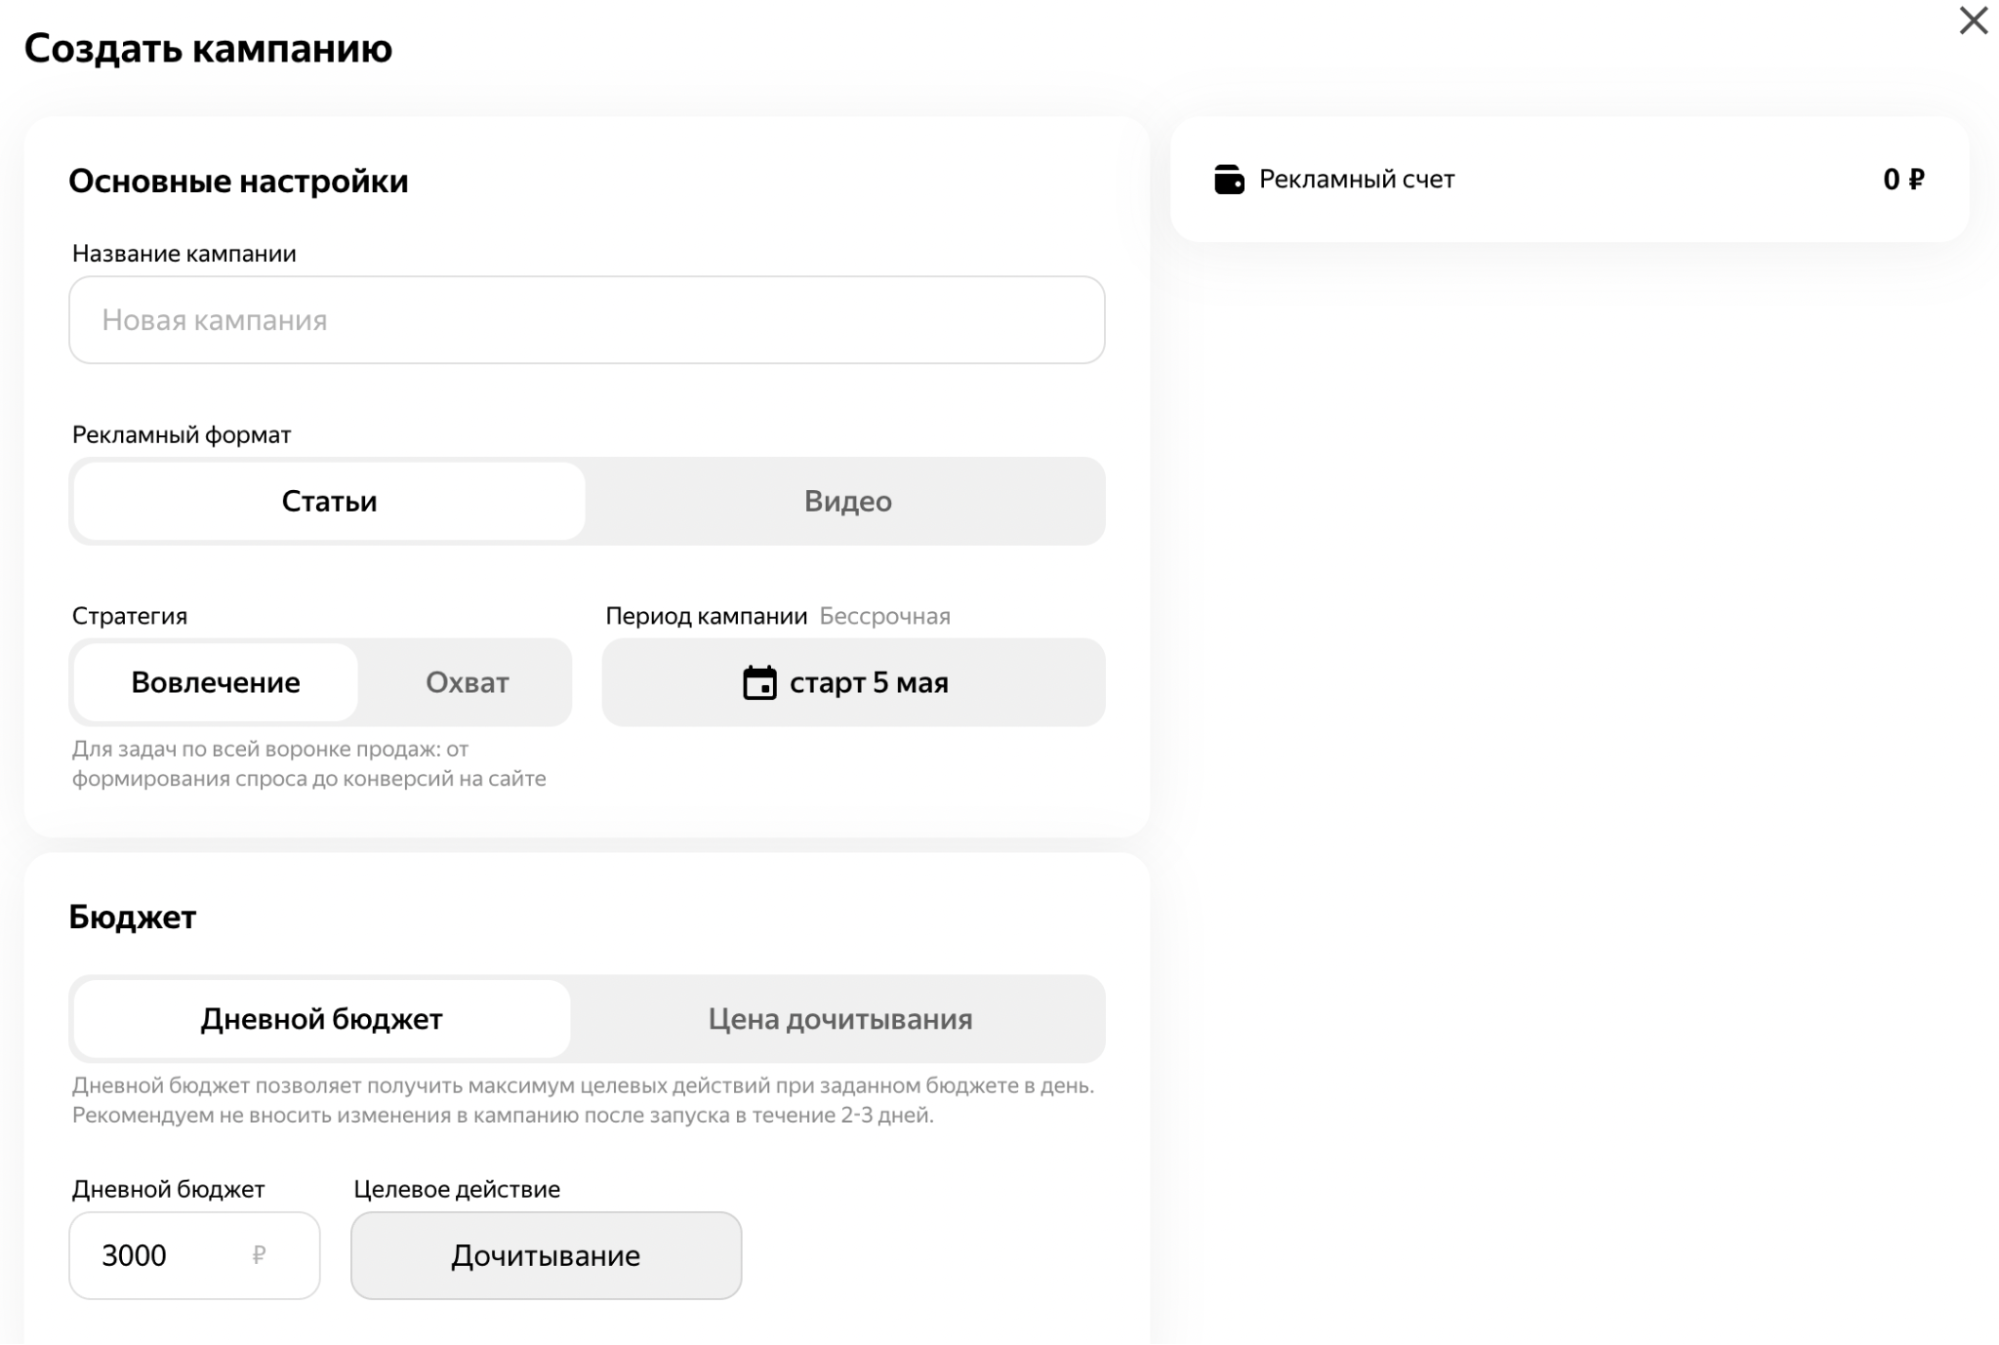The height and width of the screenshot is (1345, 1999).
Task: Click the Создать кампанию title
Action: [x=208, y=48]
